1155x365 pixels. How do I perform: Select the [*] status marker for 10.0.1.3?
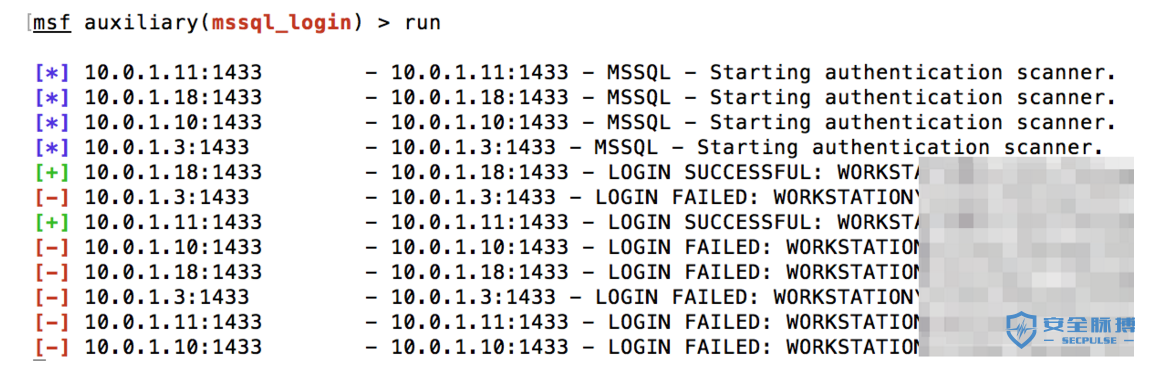coord(52,148)
